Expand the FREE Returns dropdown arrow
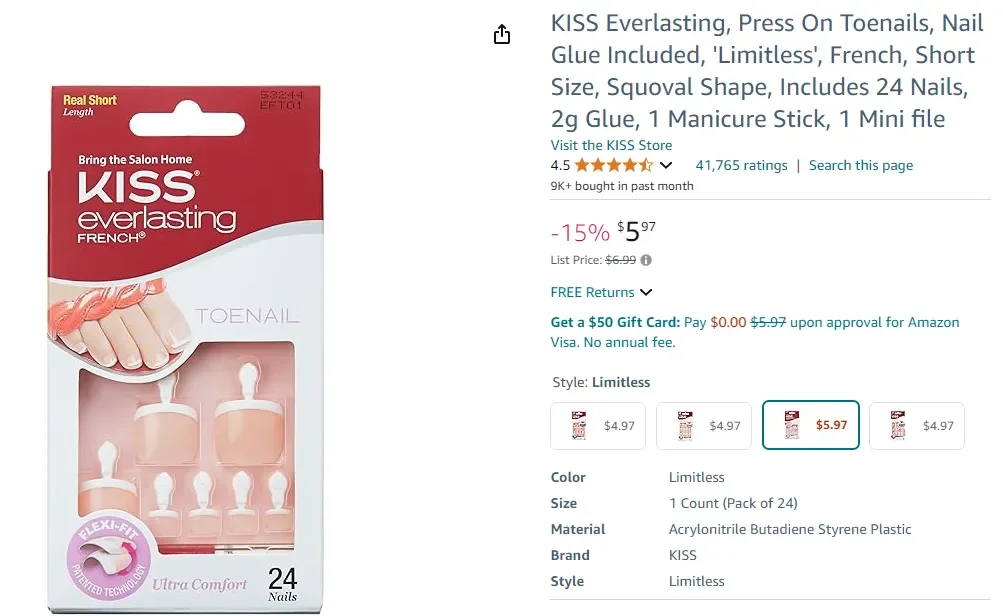 [646, 293]
